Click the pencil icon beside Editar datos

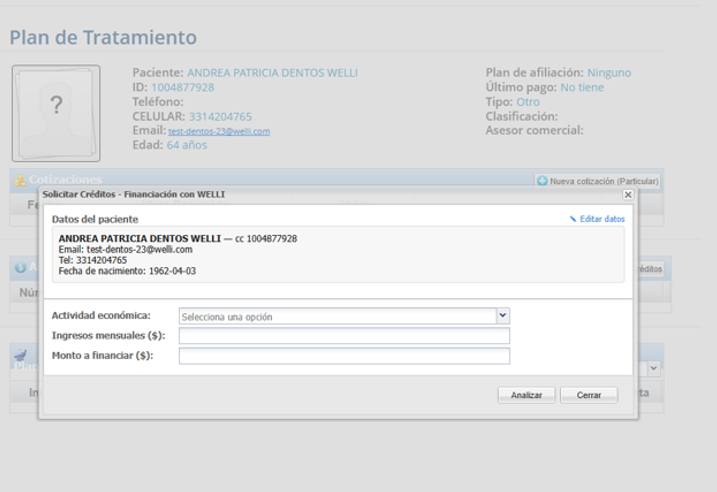(573, 219)
